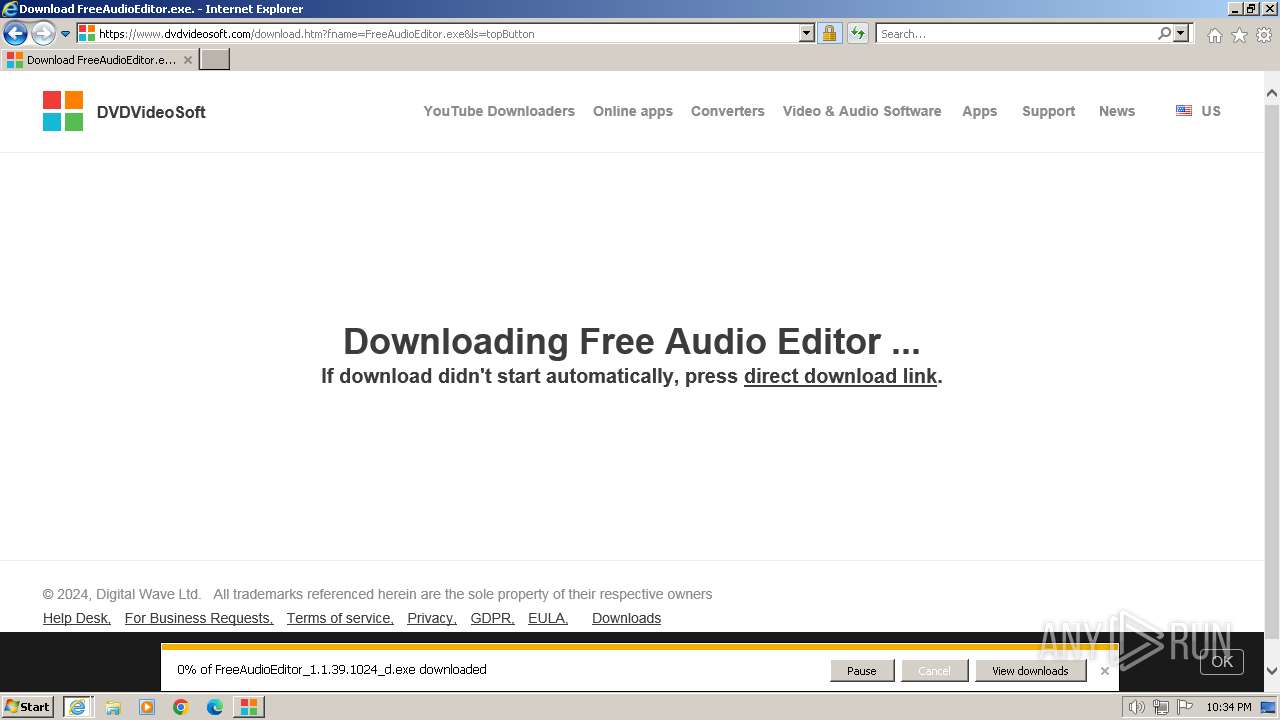Open the Windows Start button
Viewport: 1280px width, 720px height.
point(28,707)
